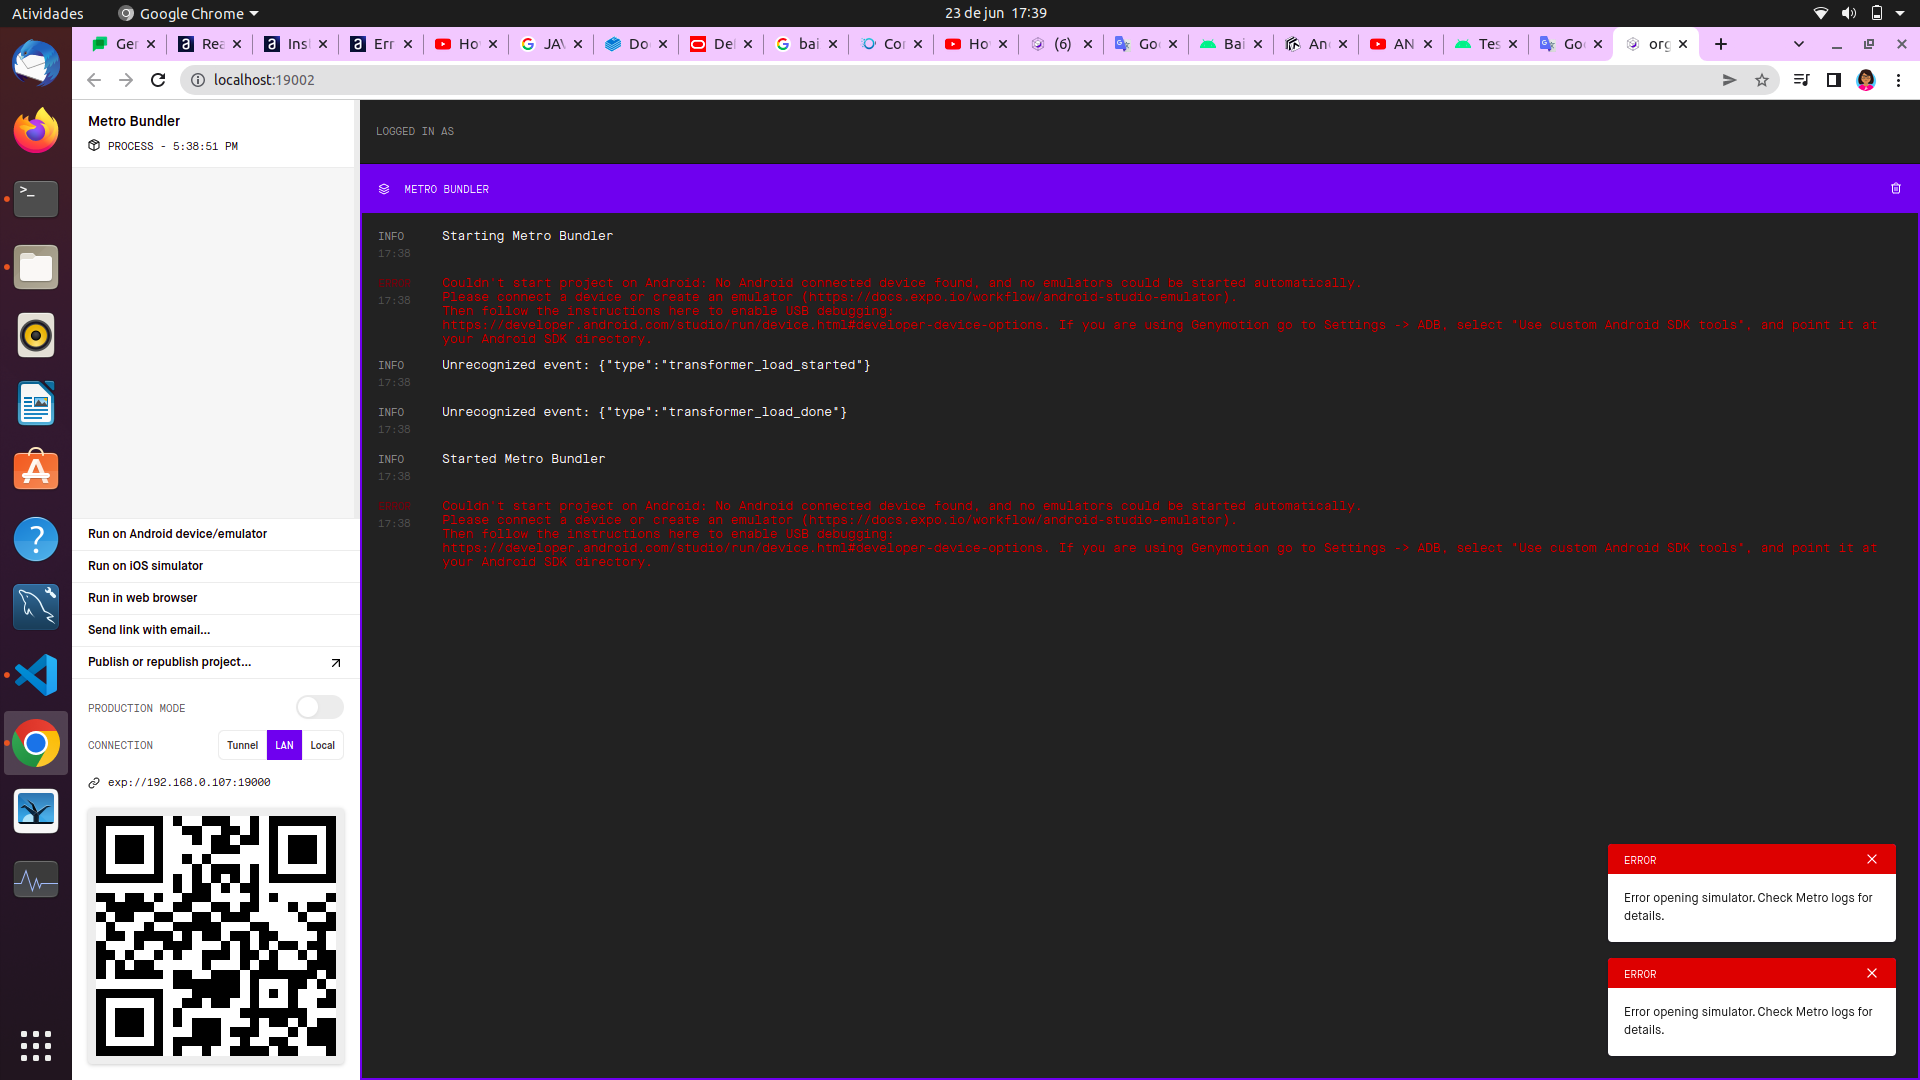Open Rhythmbox from the dock
This screenshot has width=1920, height=1080.
[x=36, y=335]
